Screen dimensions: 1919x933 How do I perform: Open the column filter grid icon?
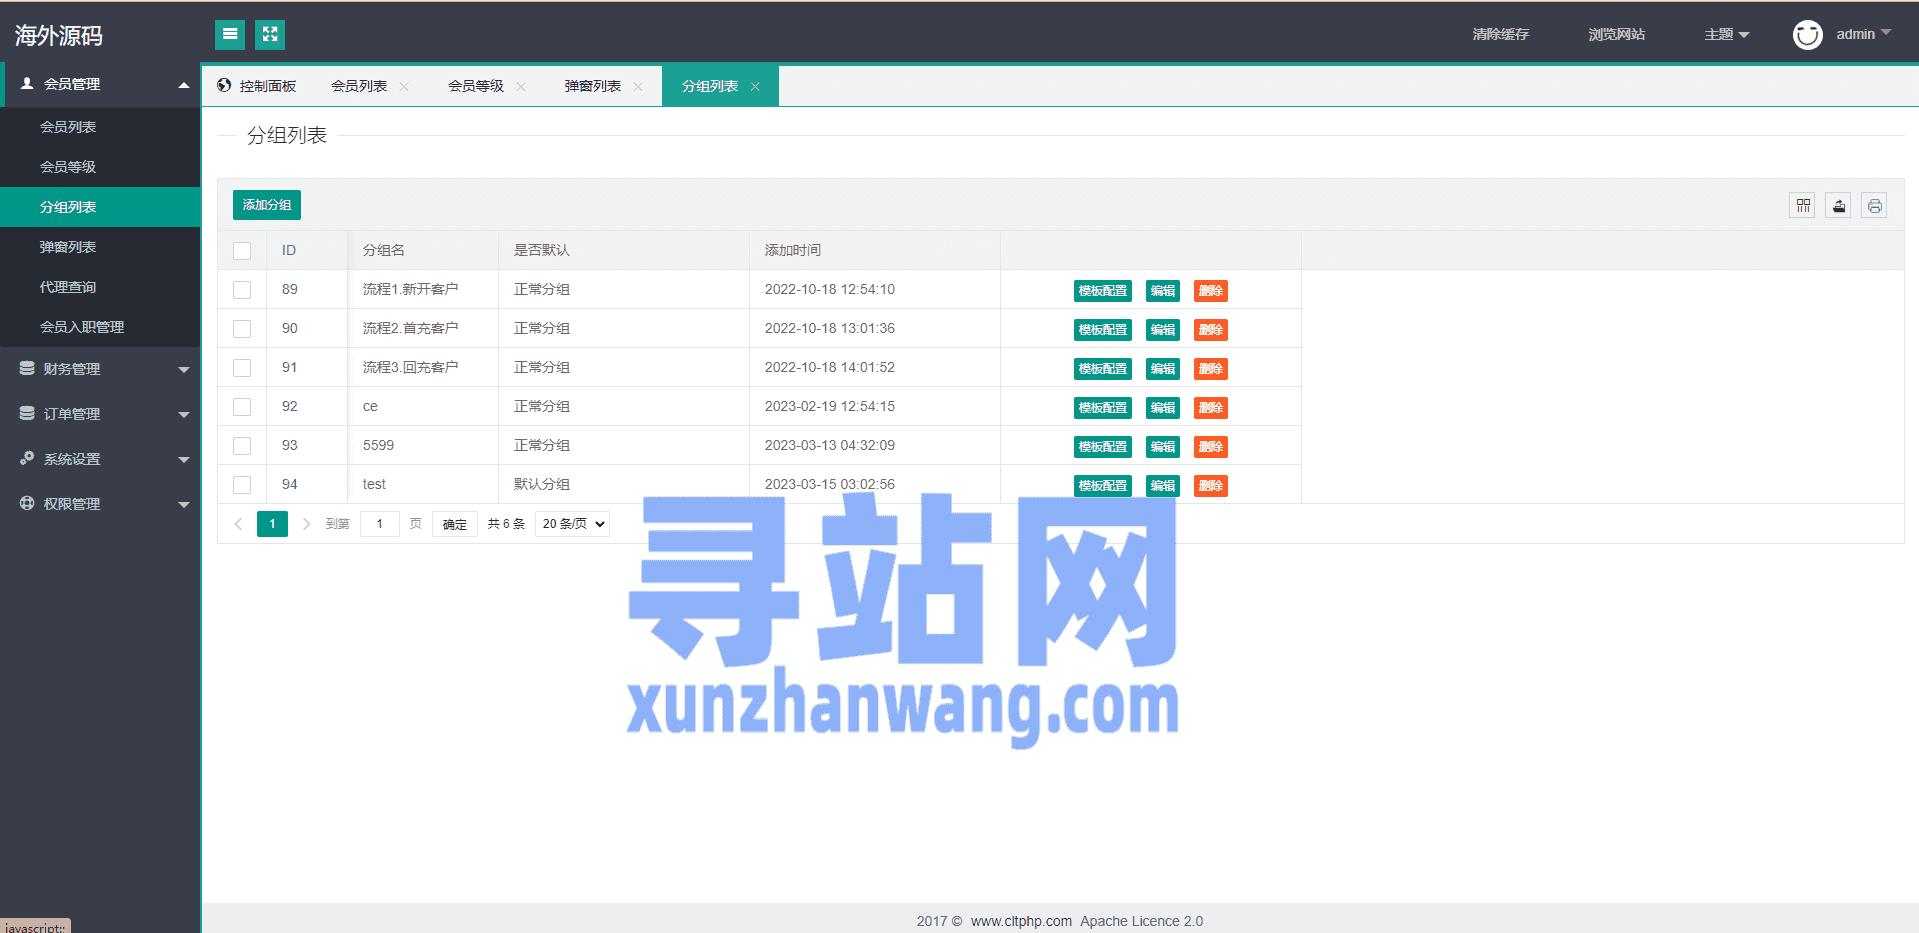[1802, 206]
